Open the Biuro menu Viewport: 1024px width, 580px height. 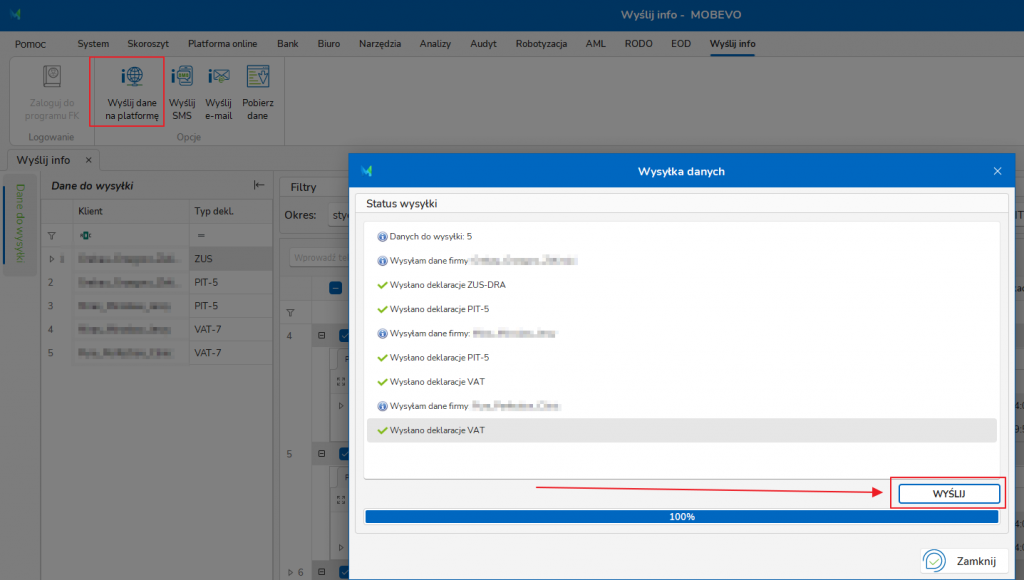tap(328, 44)
